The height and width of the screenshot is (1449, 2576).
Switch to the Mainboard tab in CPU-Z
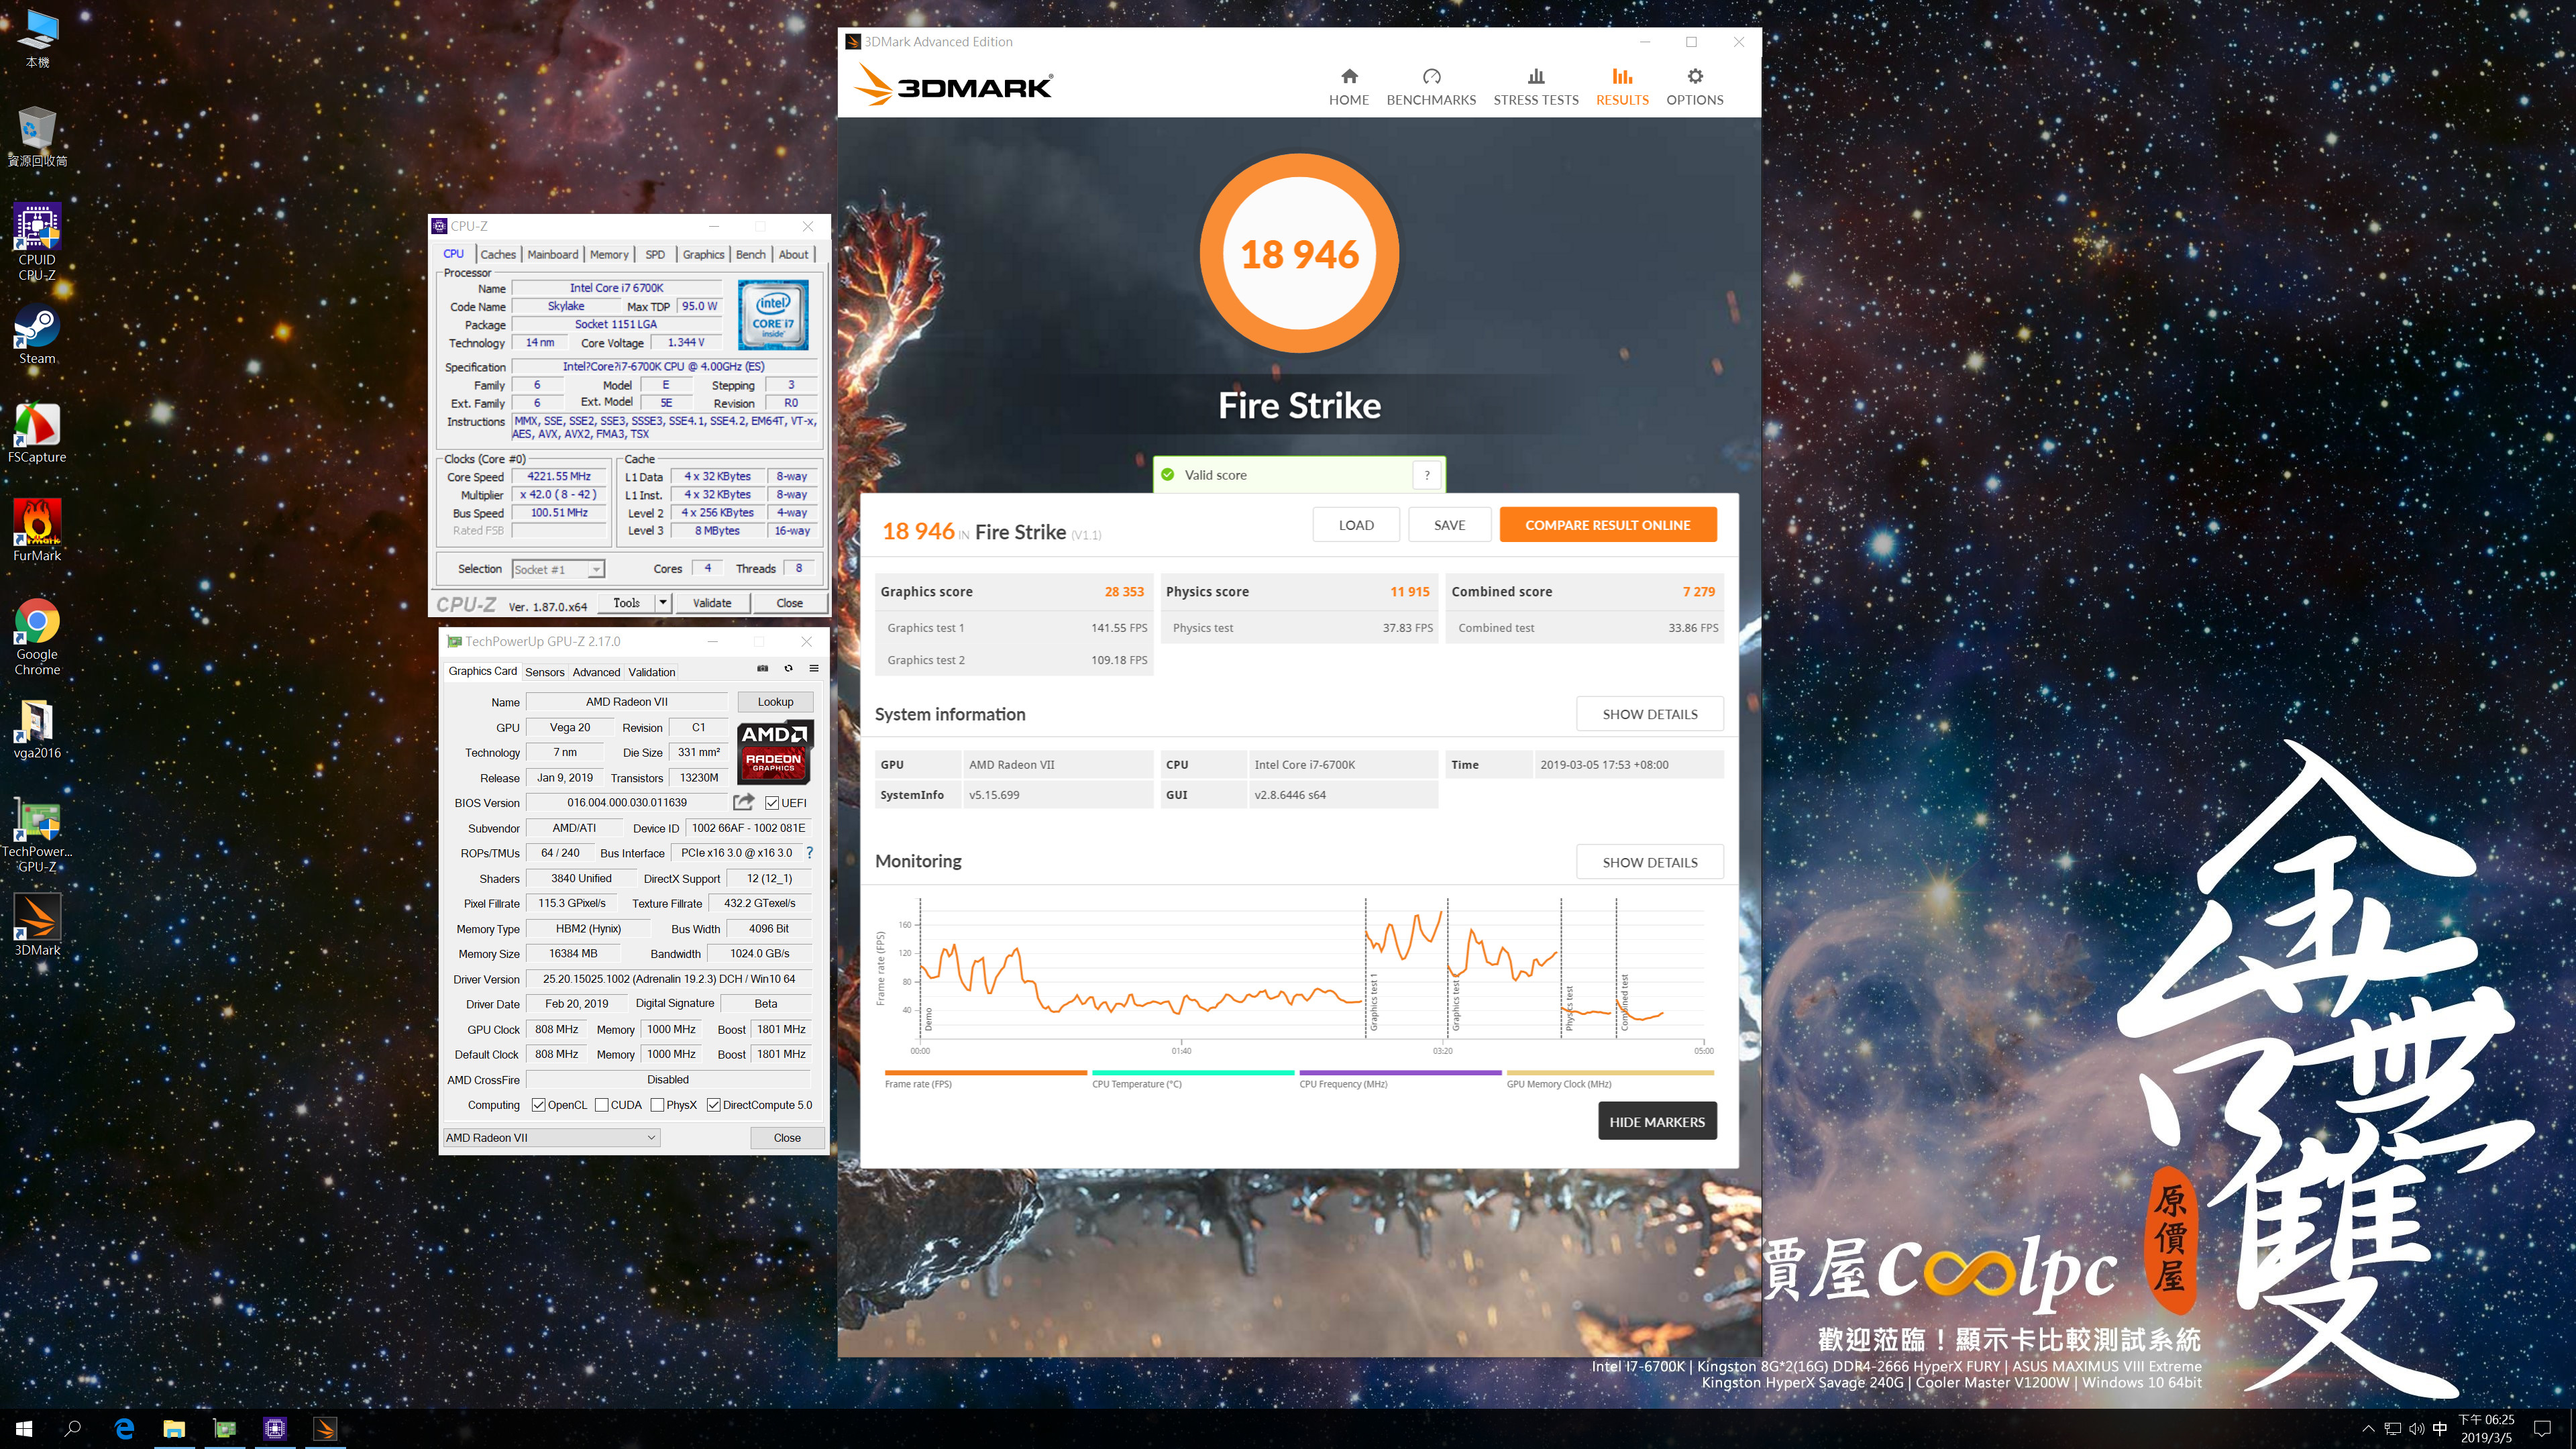(552, 254)
